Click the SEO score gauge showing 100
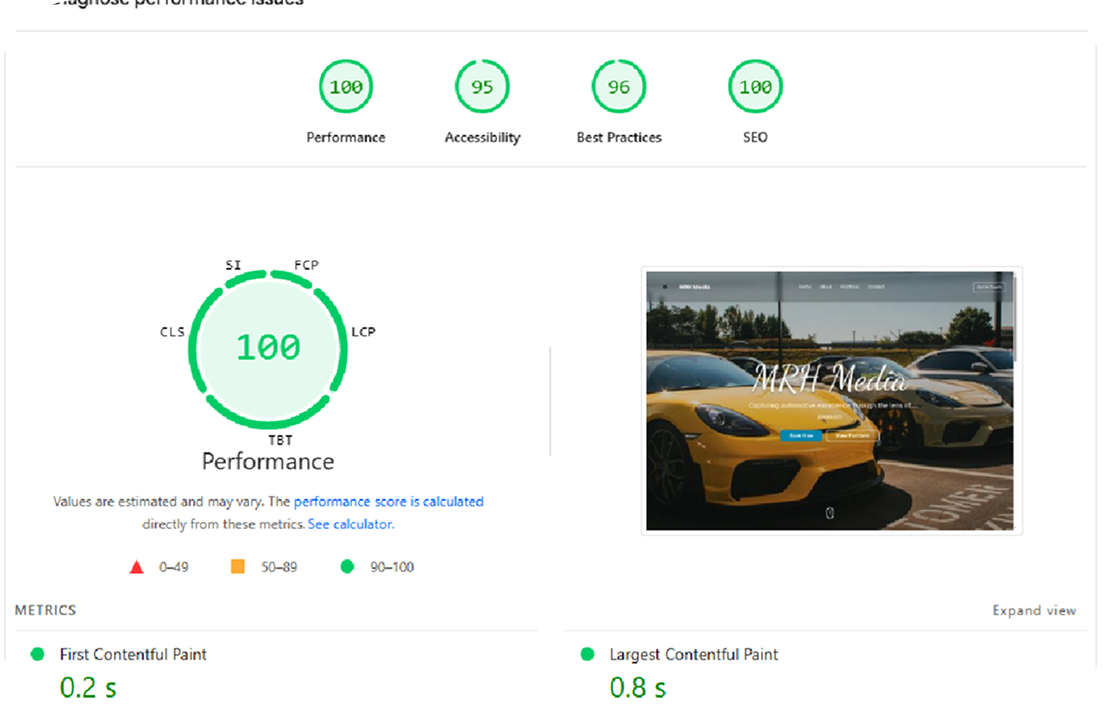Screen dimensions: 1104x712 pos(755,86)
